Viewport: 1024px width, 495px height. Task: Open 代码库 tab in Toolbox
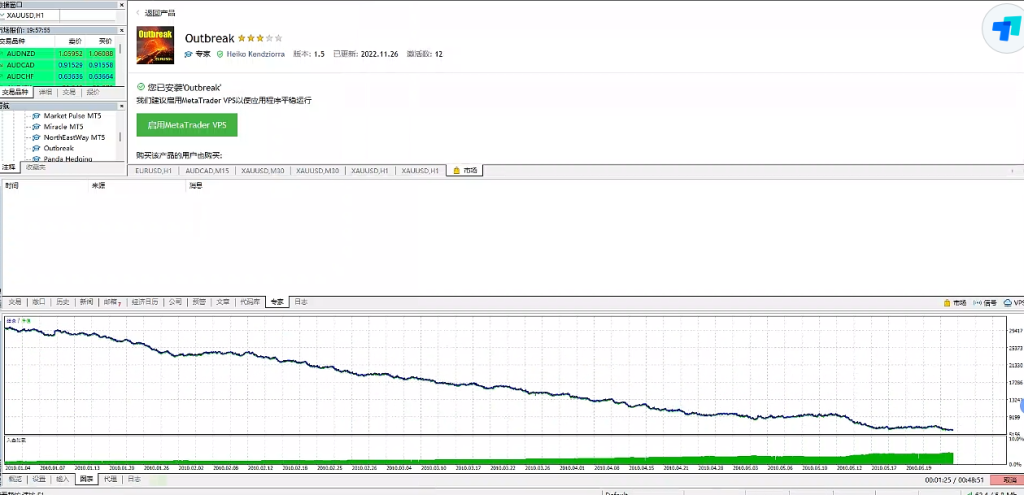[250, 302]
